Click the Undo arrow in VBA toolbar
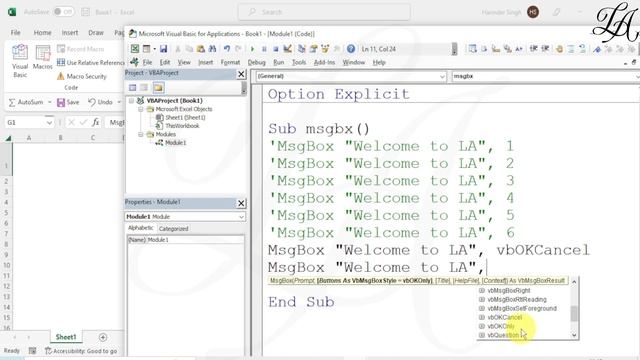The height and width of the screenshot is (360, 640). tap(227, 49)
